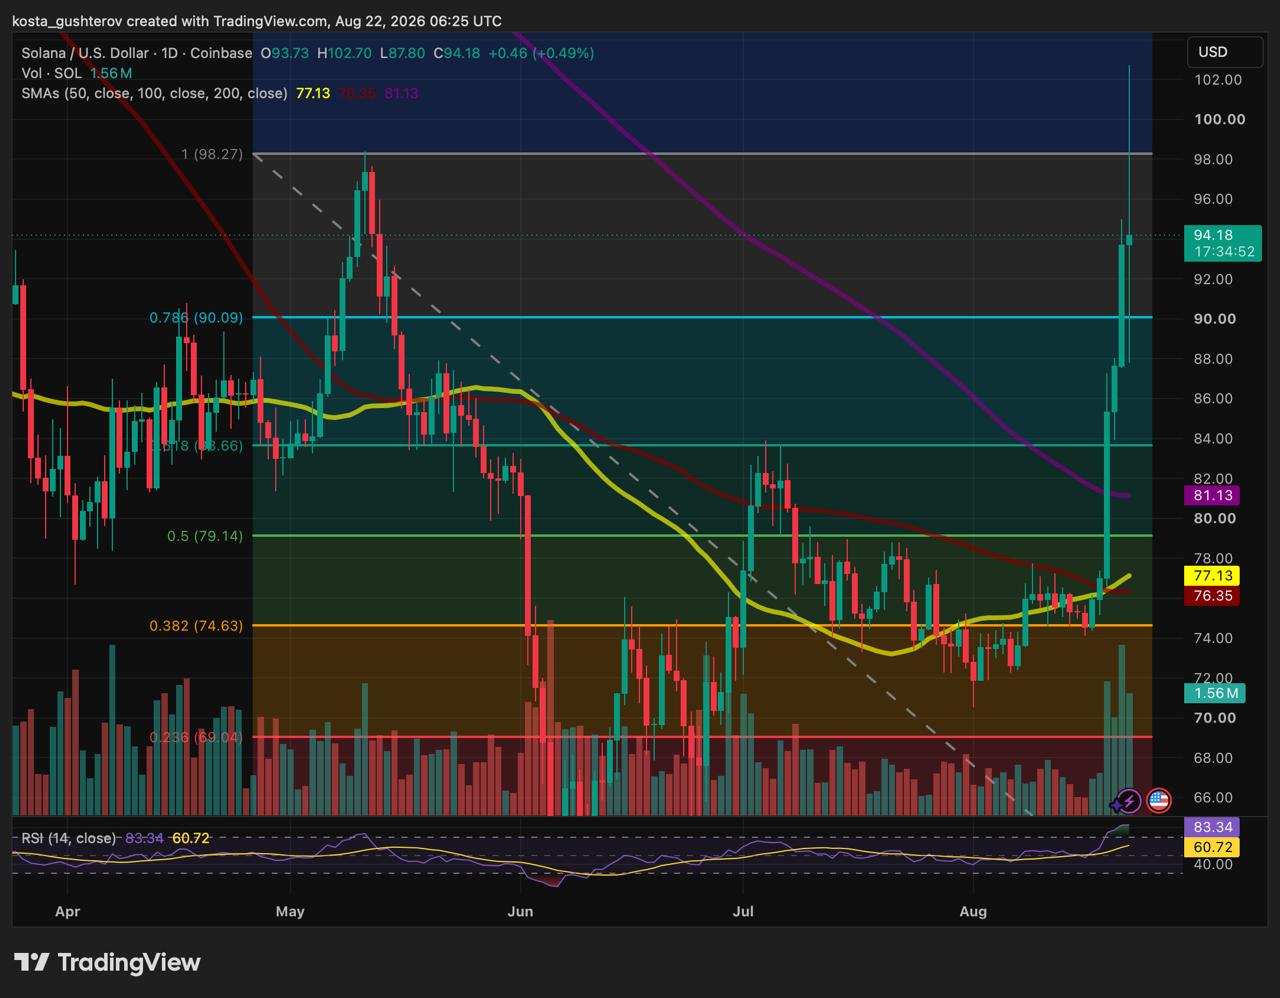Select the RSI (14, close) indicator legend

68,838
